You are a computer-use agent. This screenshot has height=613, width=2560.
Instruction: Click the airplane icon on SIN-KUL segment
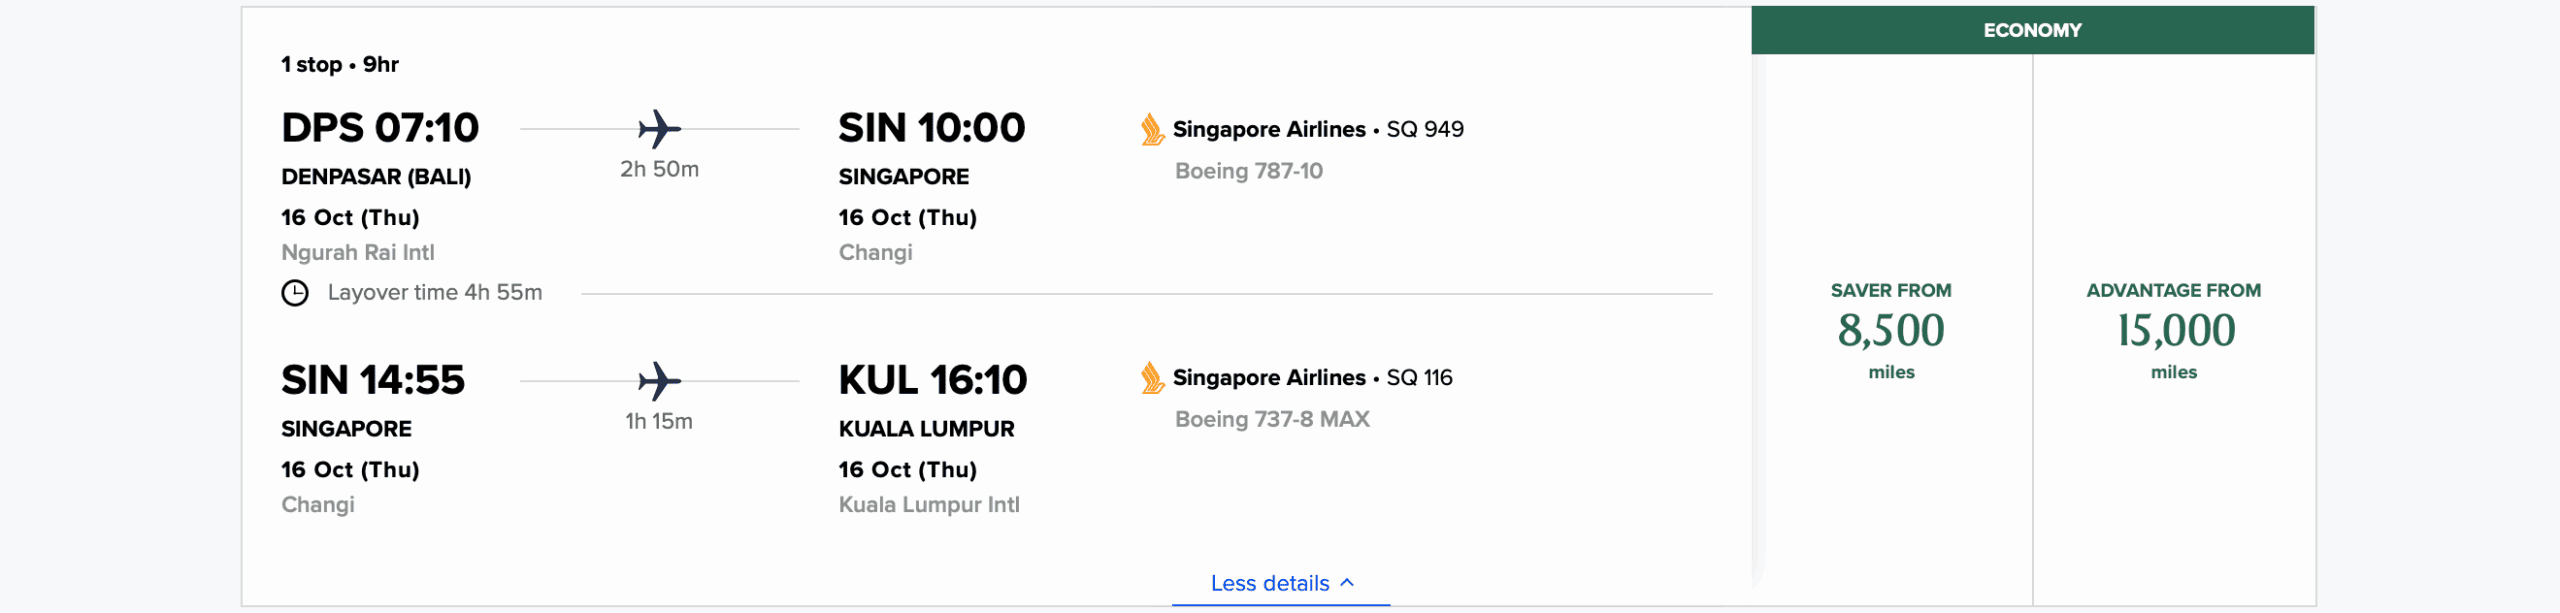[659, 381]
